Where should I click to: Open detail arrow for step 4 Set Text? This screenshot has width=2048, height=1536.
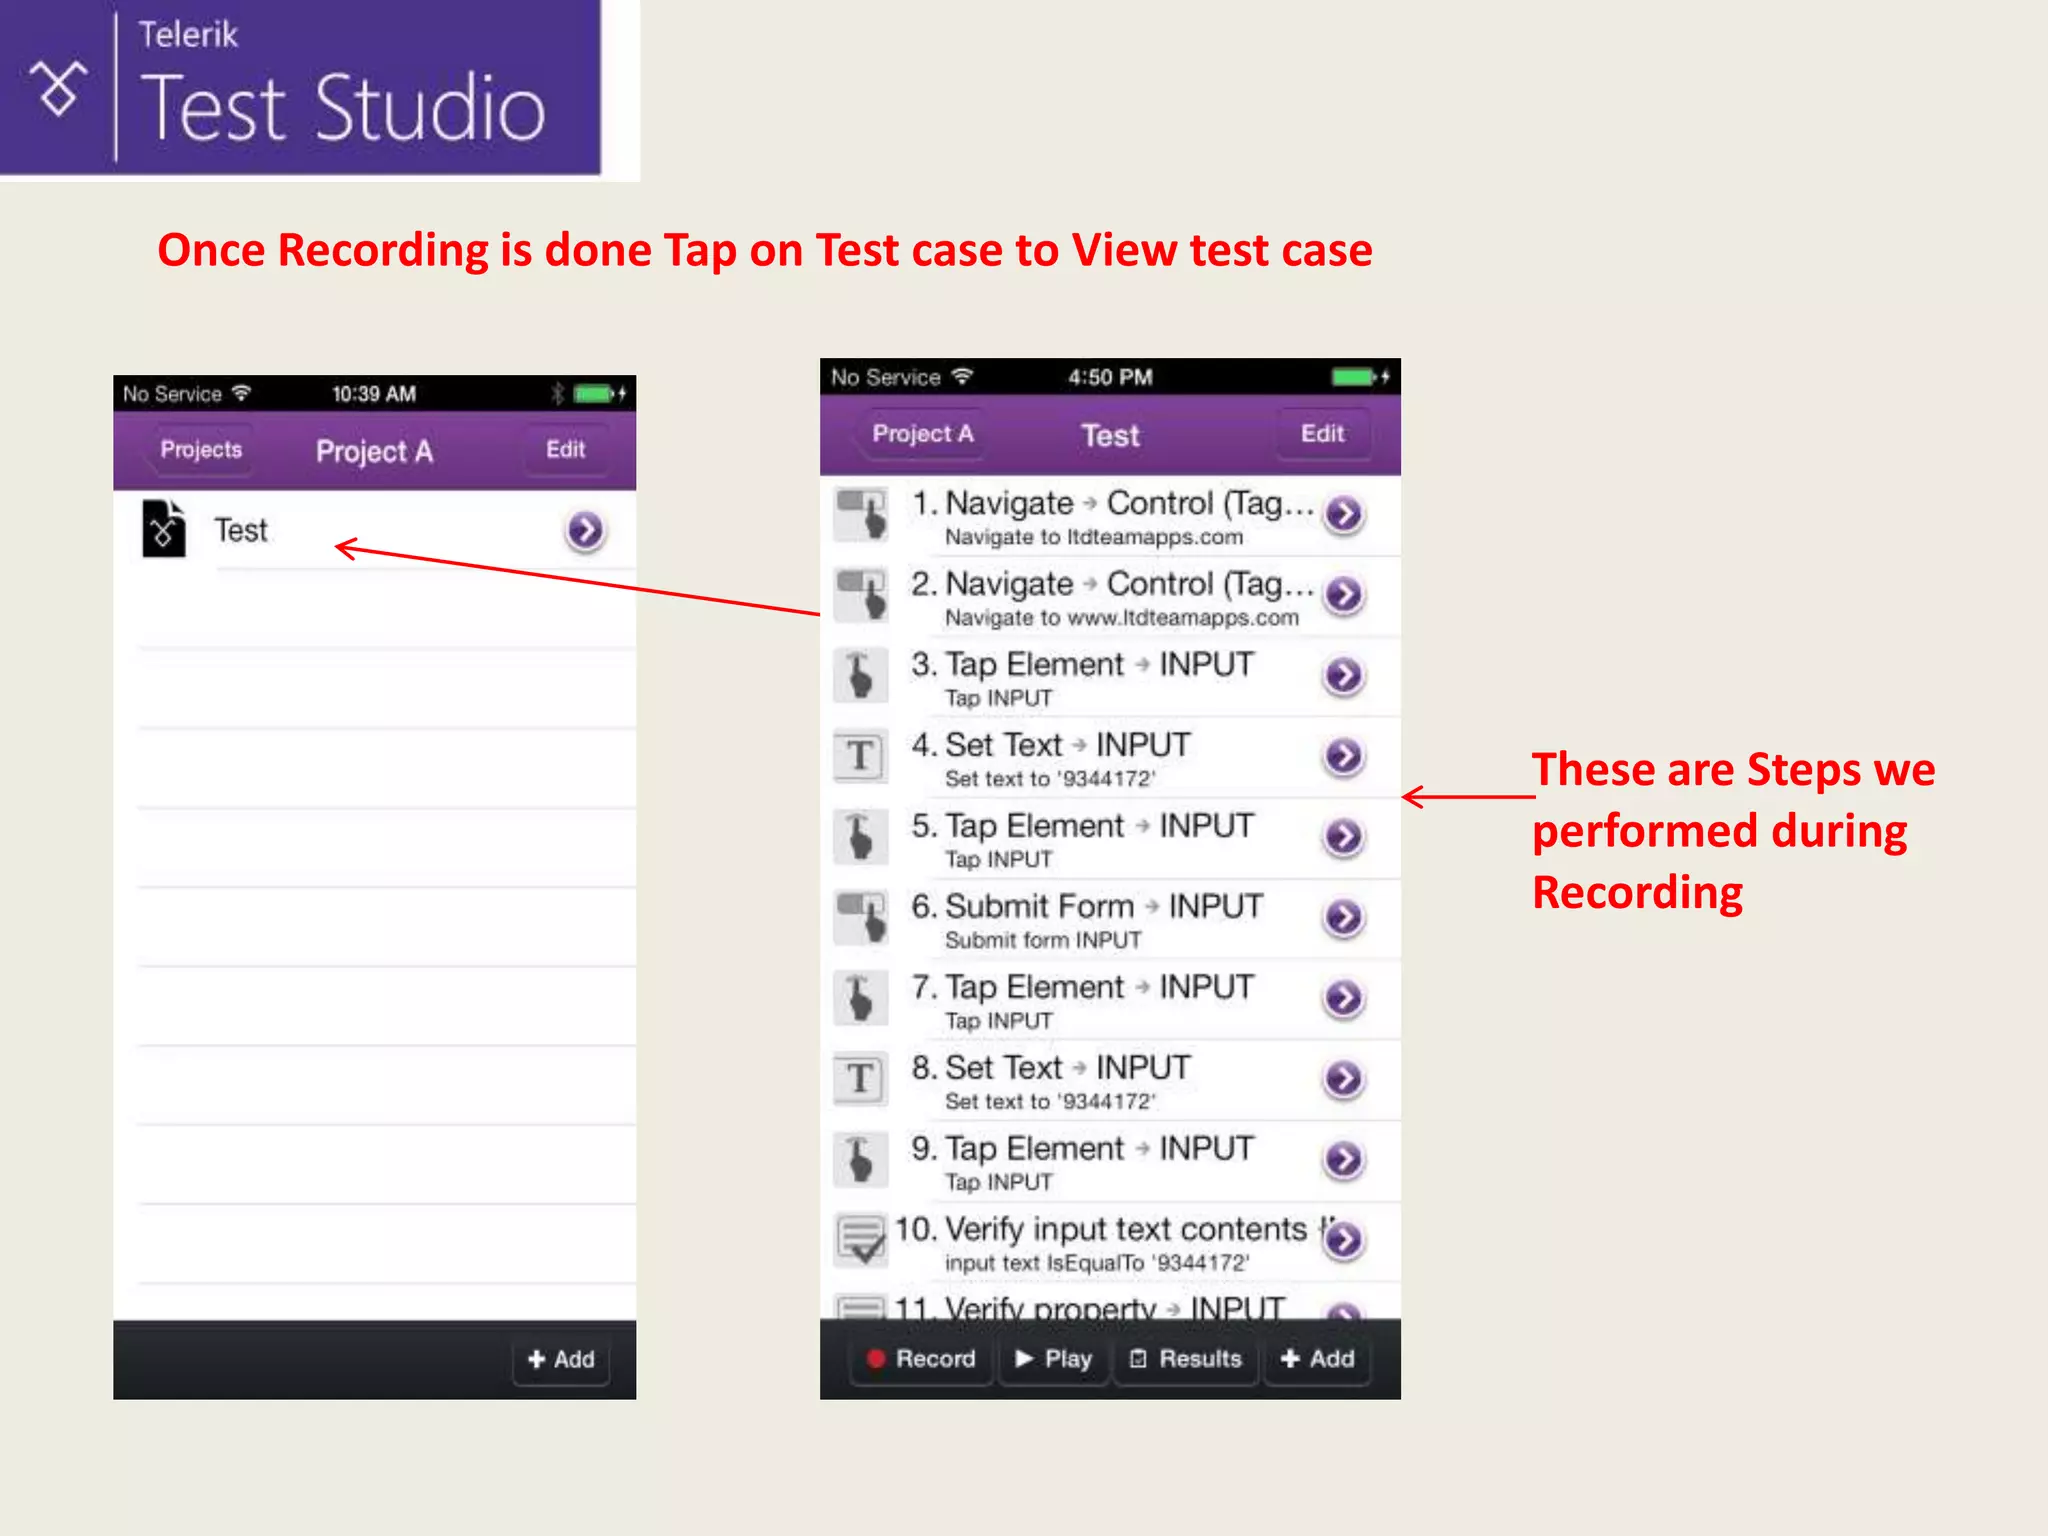[x=1344, y=756]
